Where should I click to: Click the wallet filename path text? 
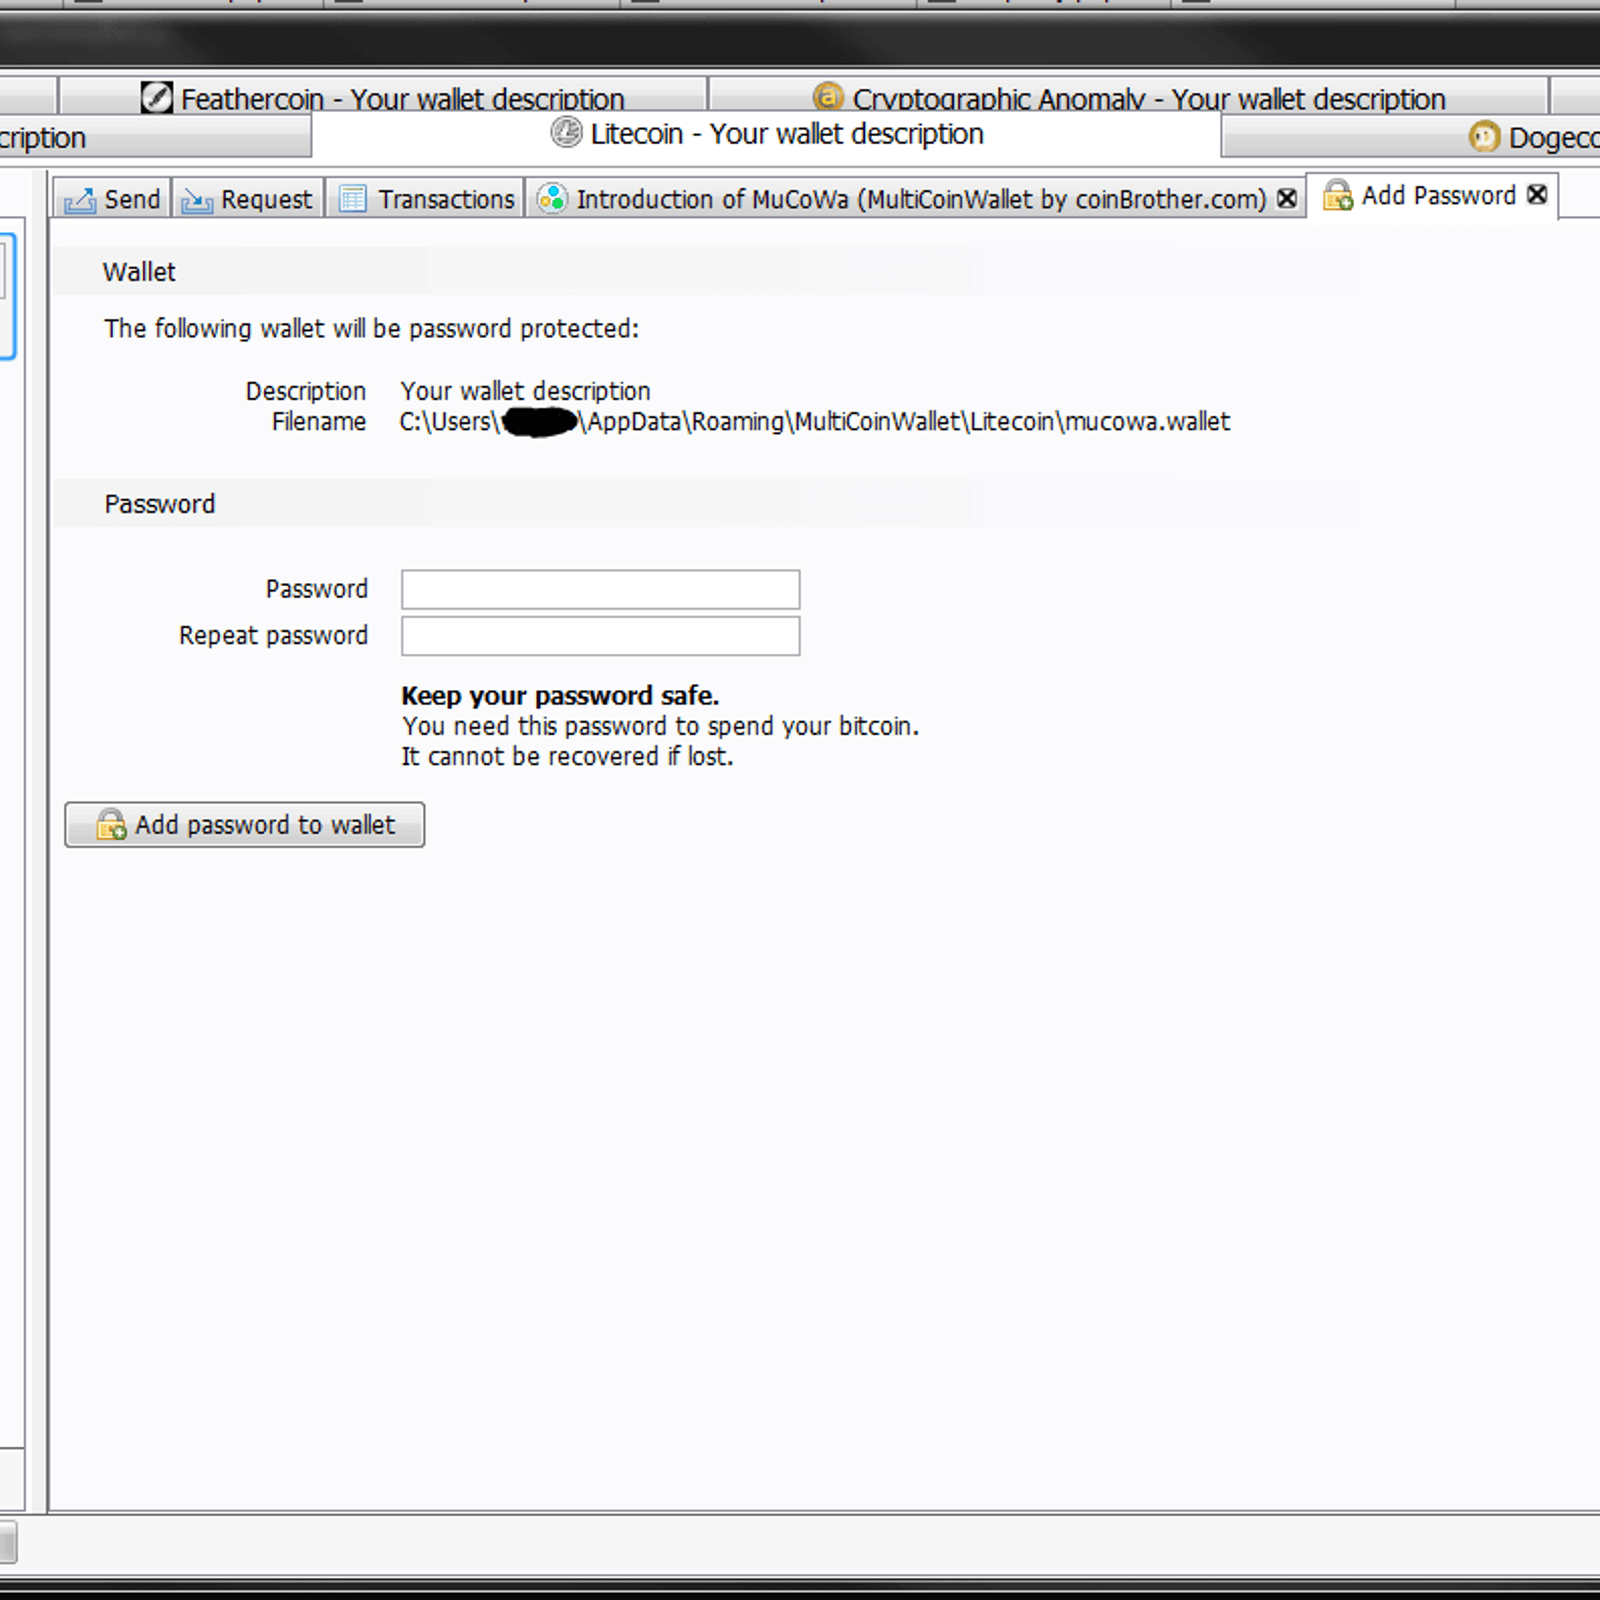(815, 422)
